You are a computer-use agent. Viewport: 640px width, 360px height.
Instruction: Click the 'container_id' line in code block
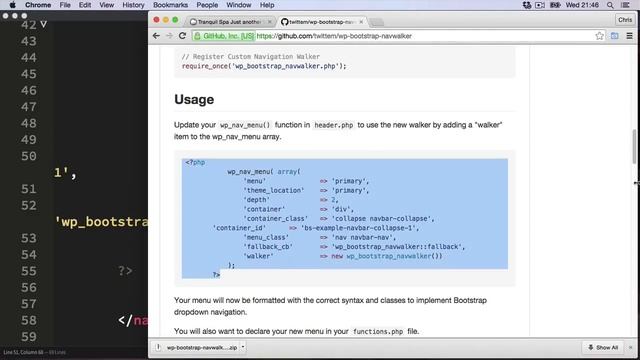coord(316,228)
